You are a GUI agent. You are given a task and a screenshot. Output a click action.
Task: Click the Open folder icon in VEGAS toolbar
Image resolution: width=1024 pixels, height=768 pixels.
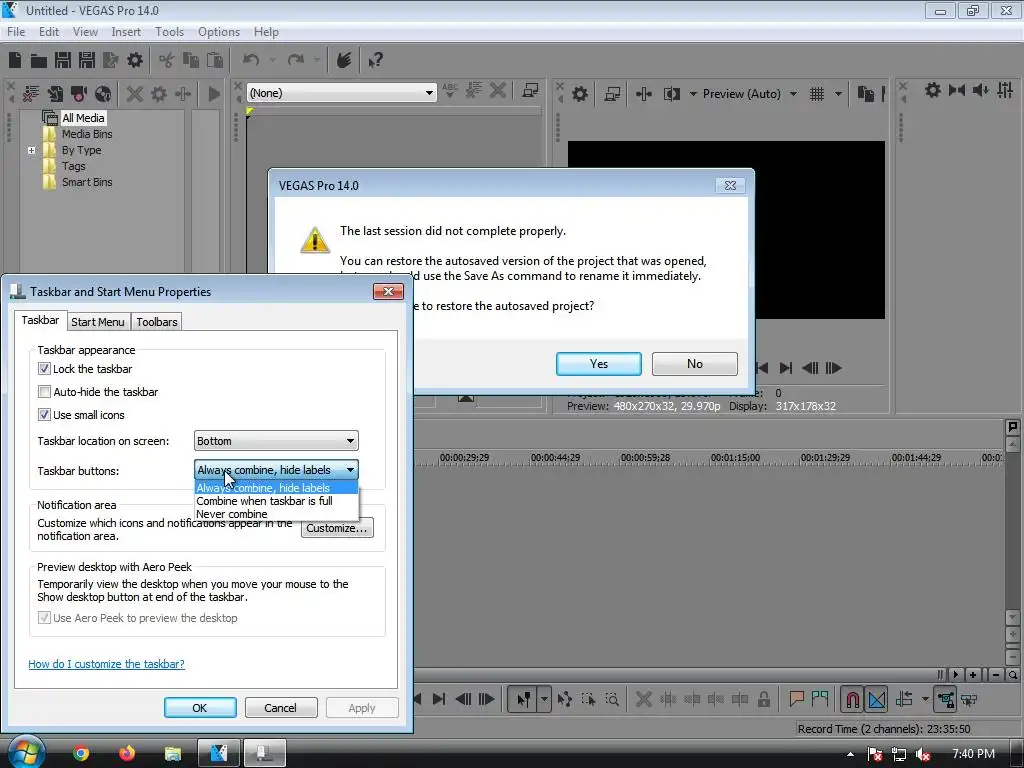pyautogui.click(x=39, y=61)
